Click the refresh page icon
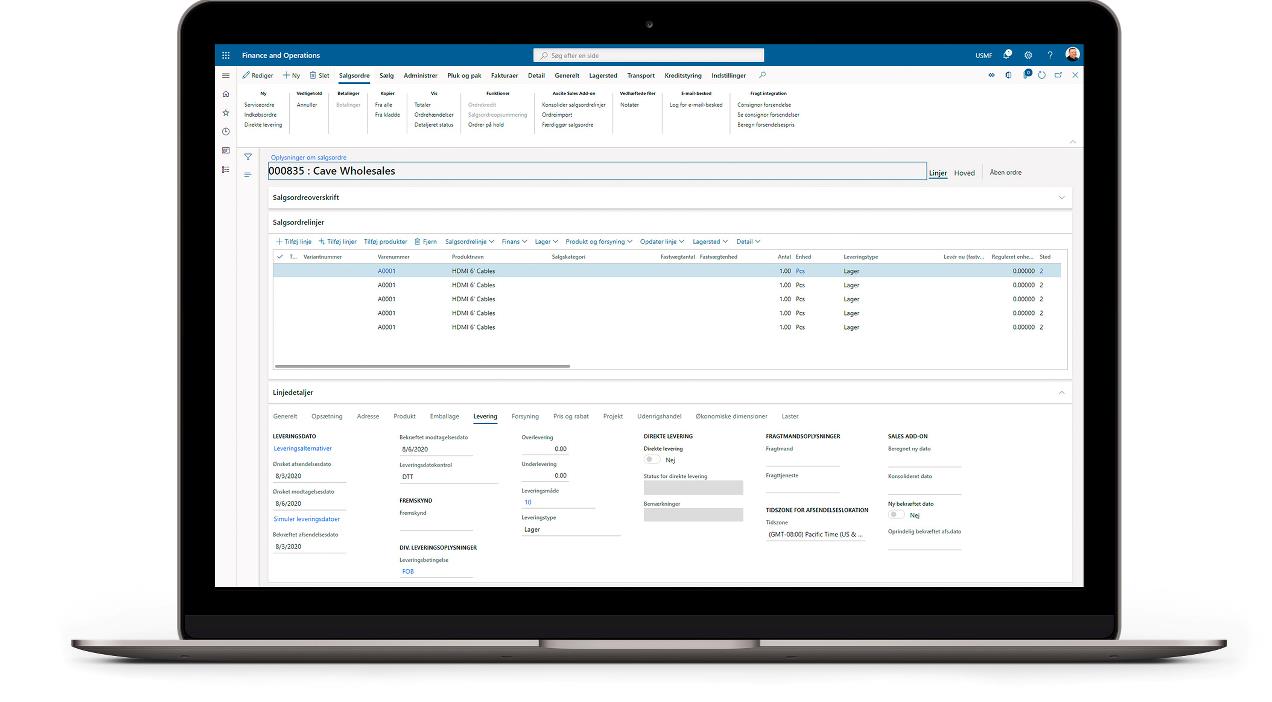Screen dimensions: 1272x702 (1042, 75)
